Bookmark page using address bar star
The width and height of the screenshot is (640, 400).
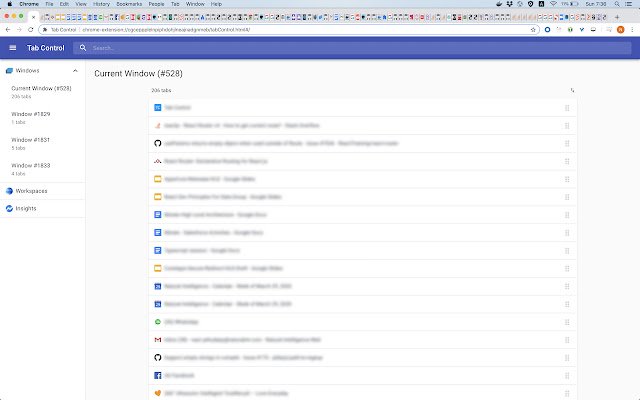tap(533, 30)
